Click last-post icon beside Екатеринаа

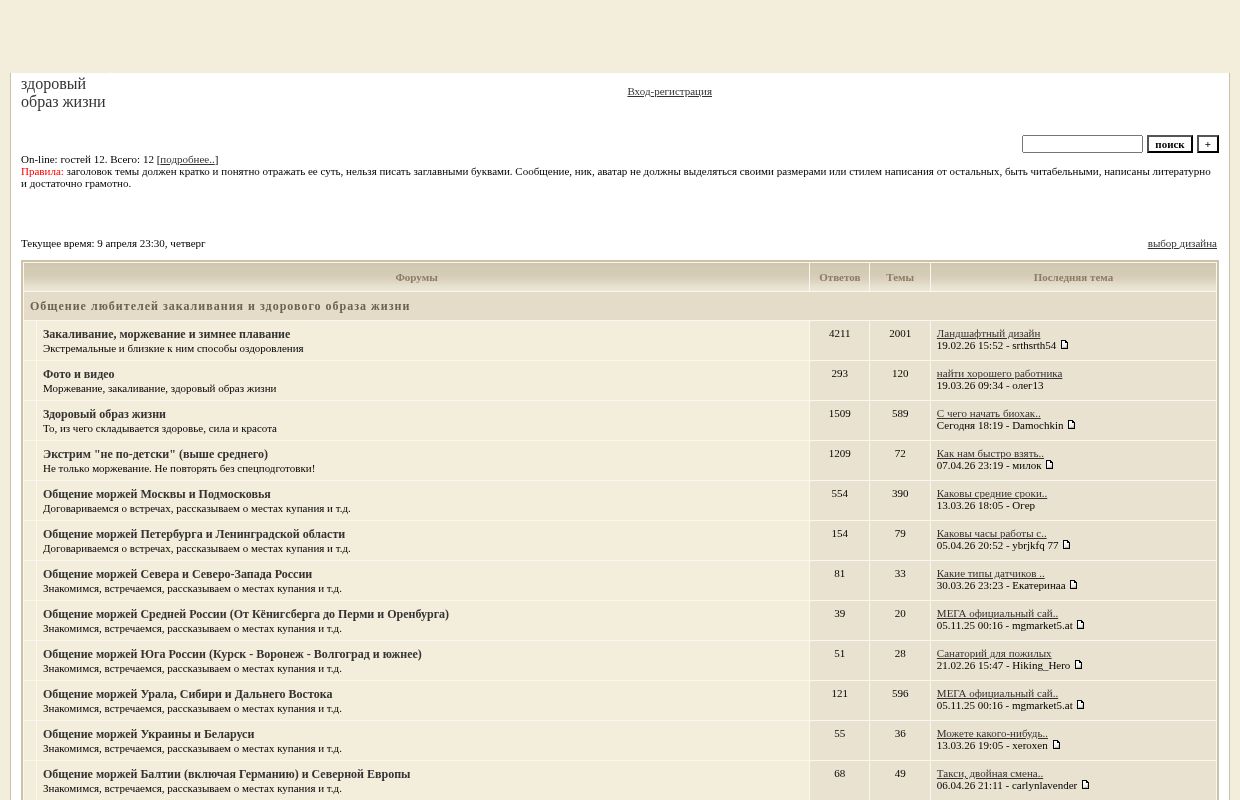tap(1073, 585)
